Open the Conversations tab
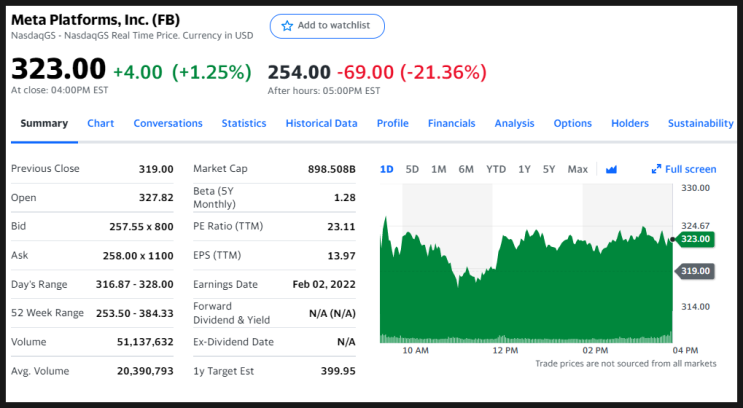Screen dimensions: 743x408 (168, 123)
